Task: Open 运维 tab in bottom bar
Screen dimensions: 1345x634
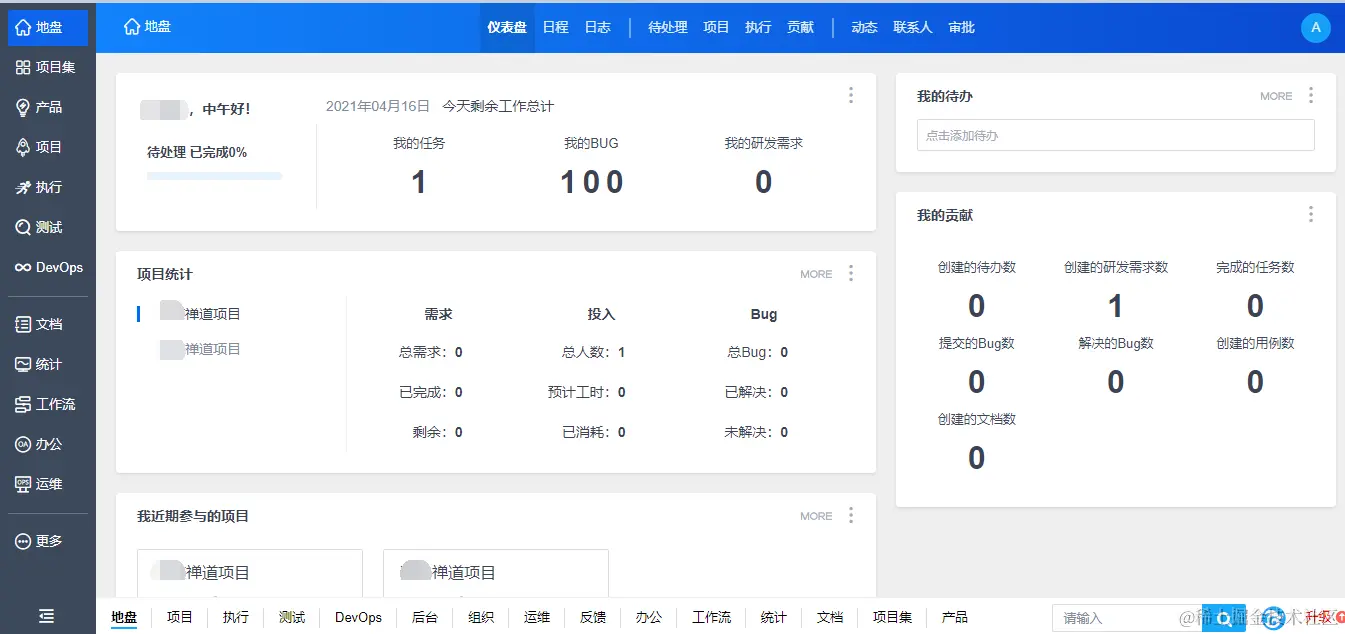Action: pyautogui.click(x=537, y=617)
